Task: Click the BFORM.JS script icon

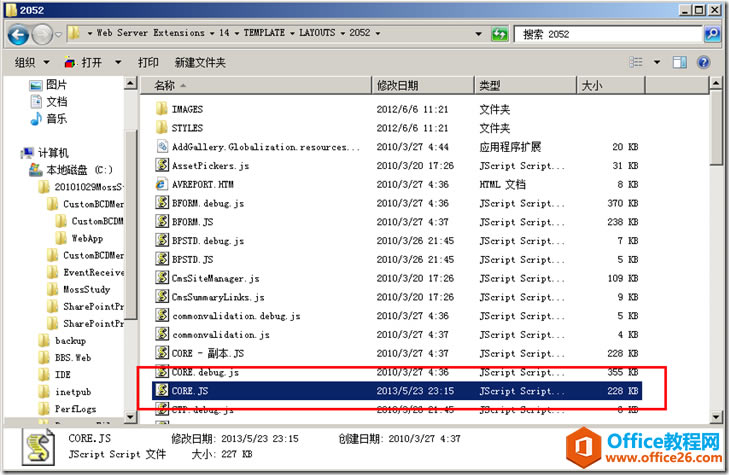Action: 161,221
